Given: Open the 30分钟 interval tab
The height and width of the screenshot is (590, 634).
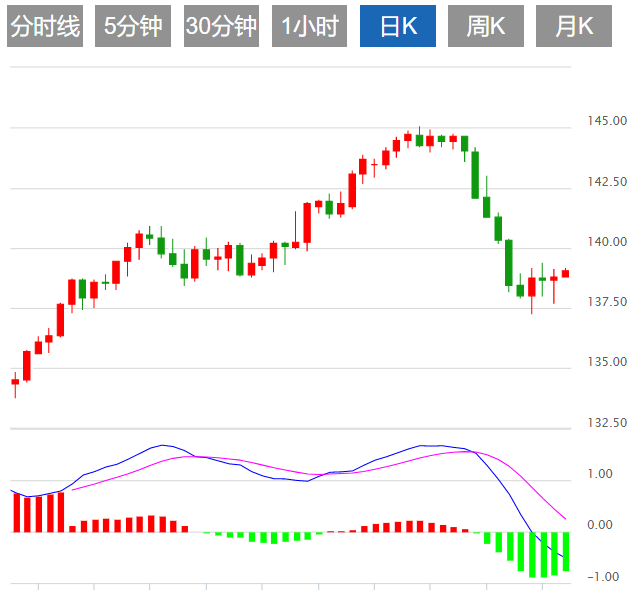Looking at the screenshot, I should coord(221,26).
